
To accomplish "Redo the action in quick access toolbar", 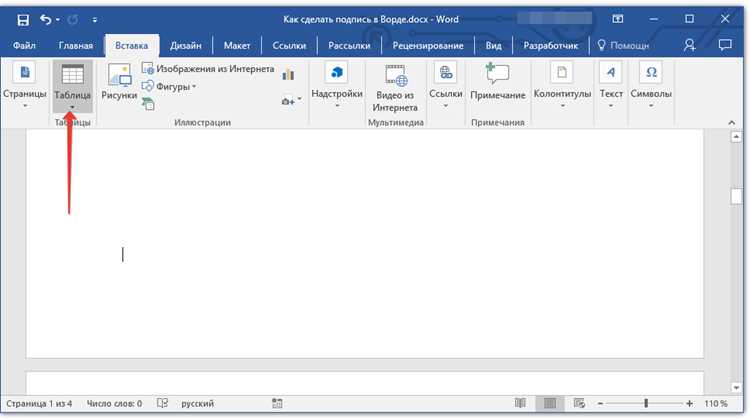I will coord(73,20).
